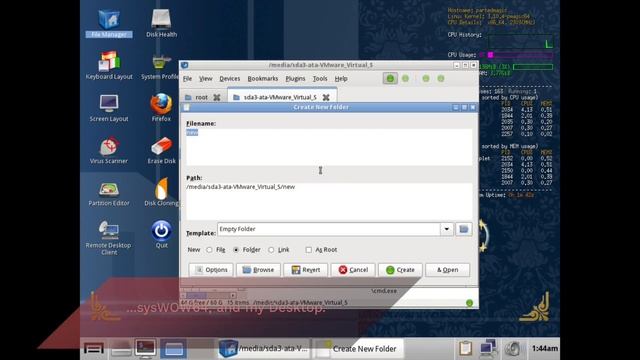The image size is (640, 360).
Task: Click the Empty Folder template combo box
Action: (329, 229)
